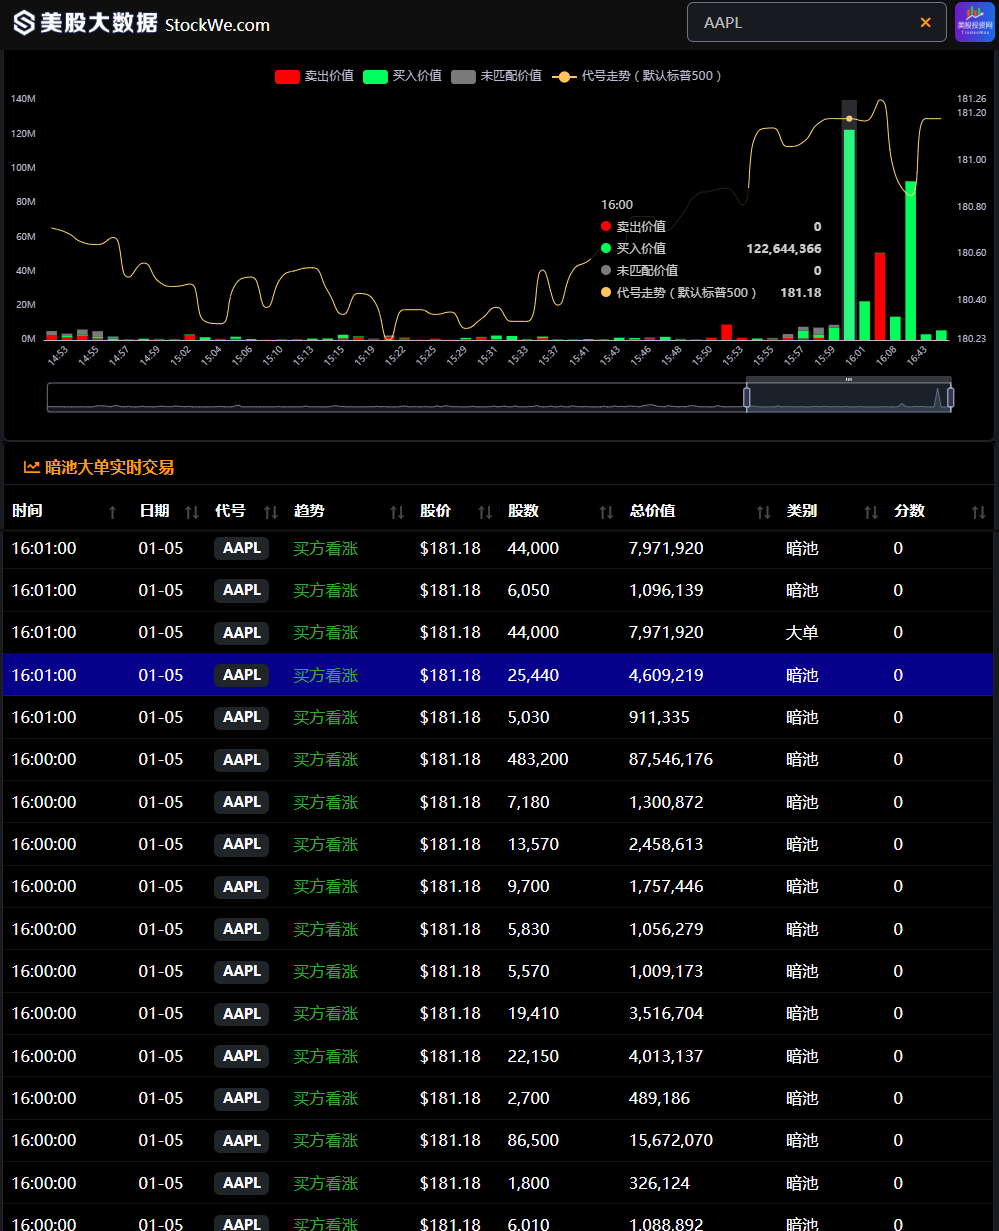Select the total value 3,516,704
The height and width of the screenshot is (1231, 999).
[666, 1013]
